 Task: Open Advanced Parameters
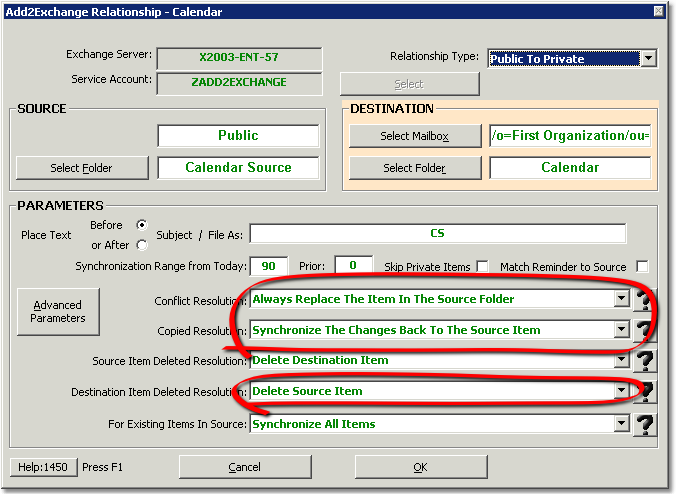coord(58,311)
